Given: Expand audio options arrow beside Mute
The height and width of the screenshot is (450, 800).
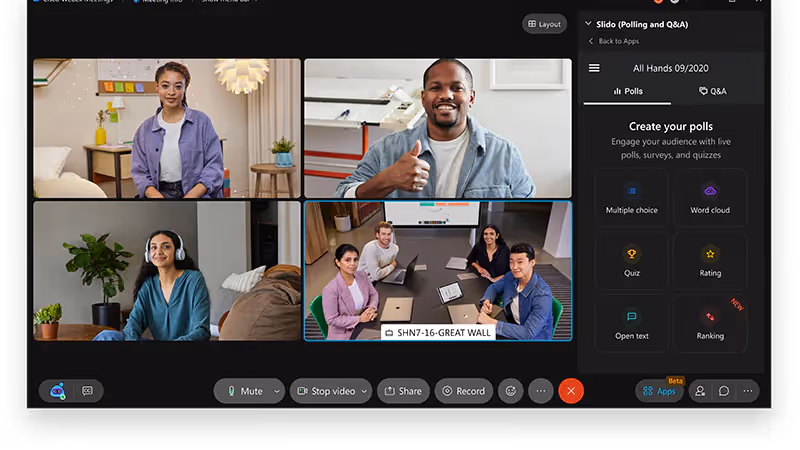Looking at the screenshot, I should tap(277, 391).
